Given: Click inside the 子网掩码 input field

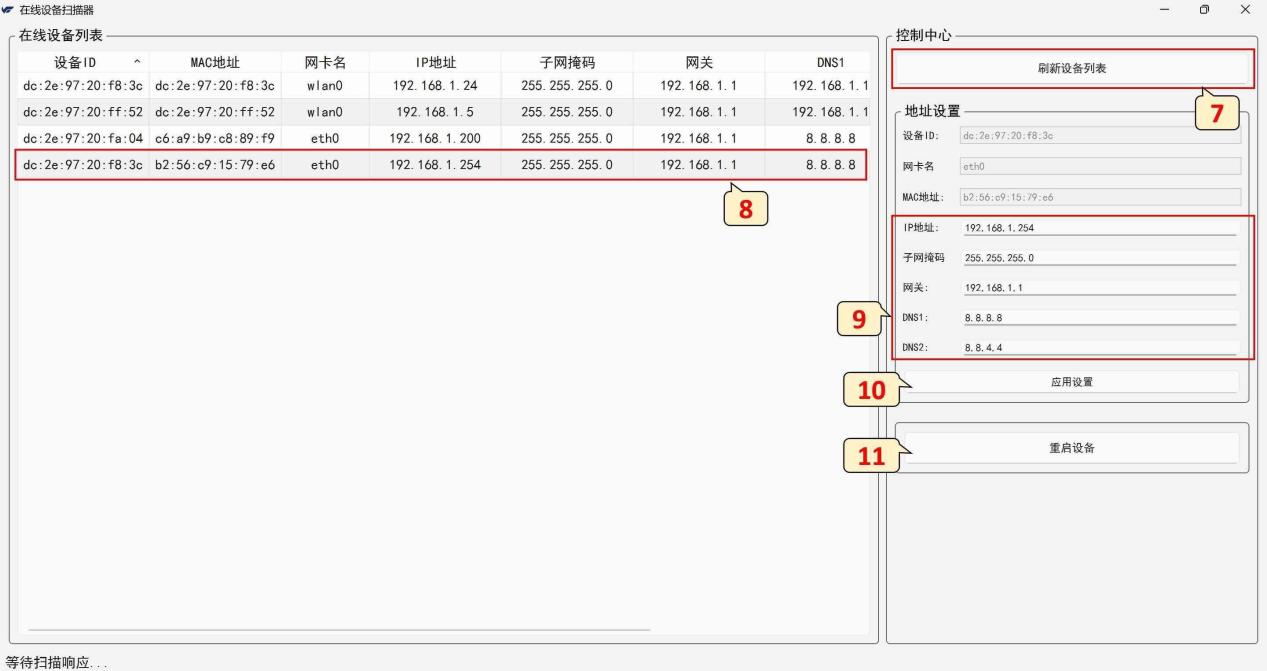Looking at the screenshot, I should tap(1098, 257).
